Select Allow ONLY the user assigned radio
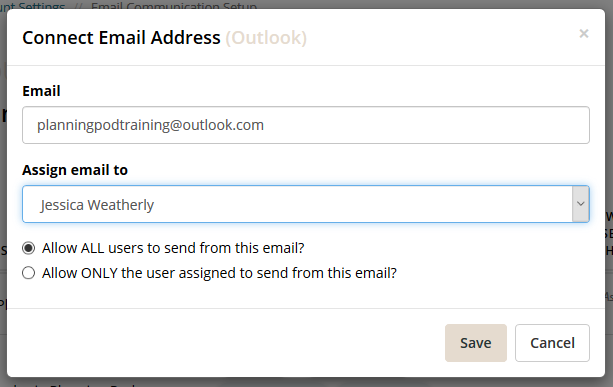 click(29, 273)
